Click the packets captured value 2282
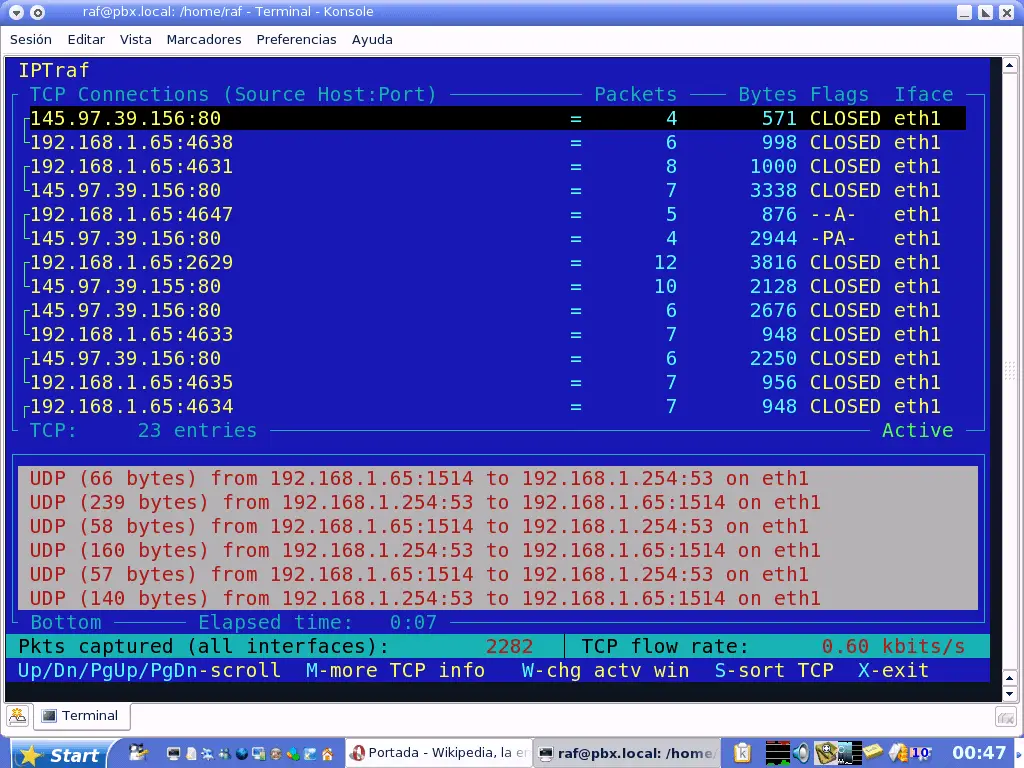 coord(509,647)
